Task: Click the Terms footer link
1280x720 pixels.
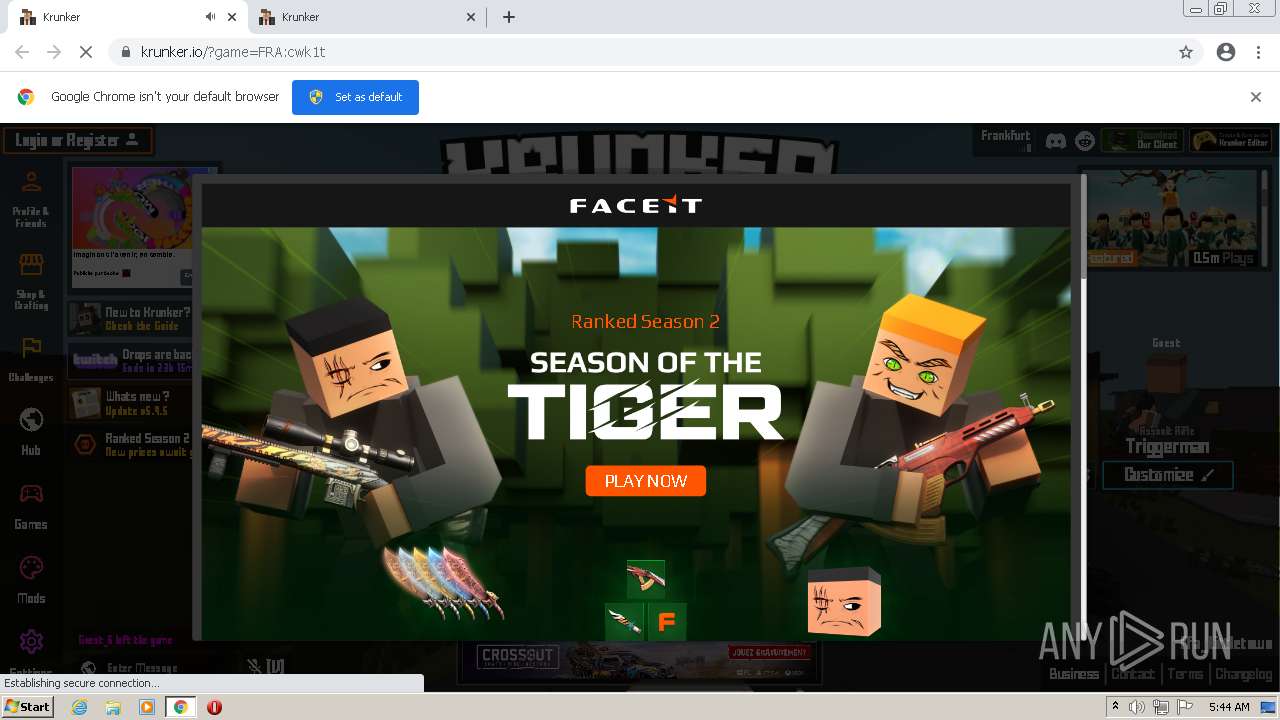Action: 1185,674
